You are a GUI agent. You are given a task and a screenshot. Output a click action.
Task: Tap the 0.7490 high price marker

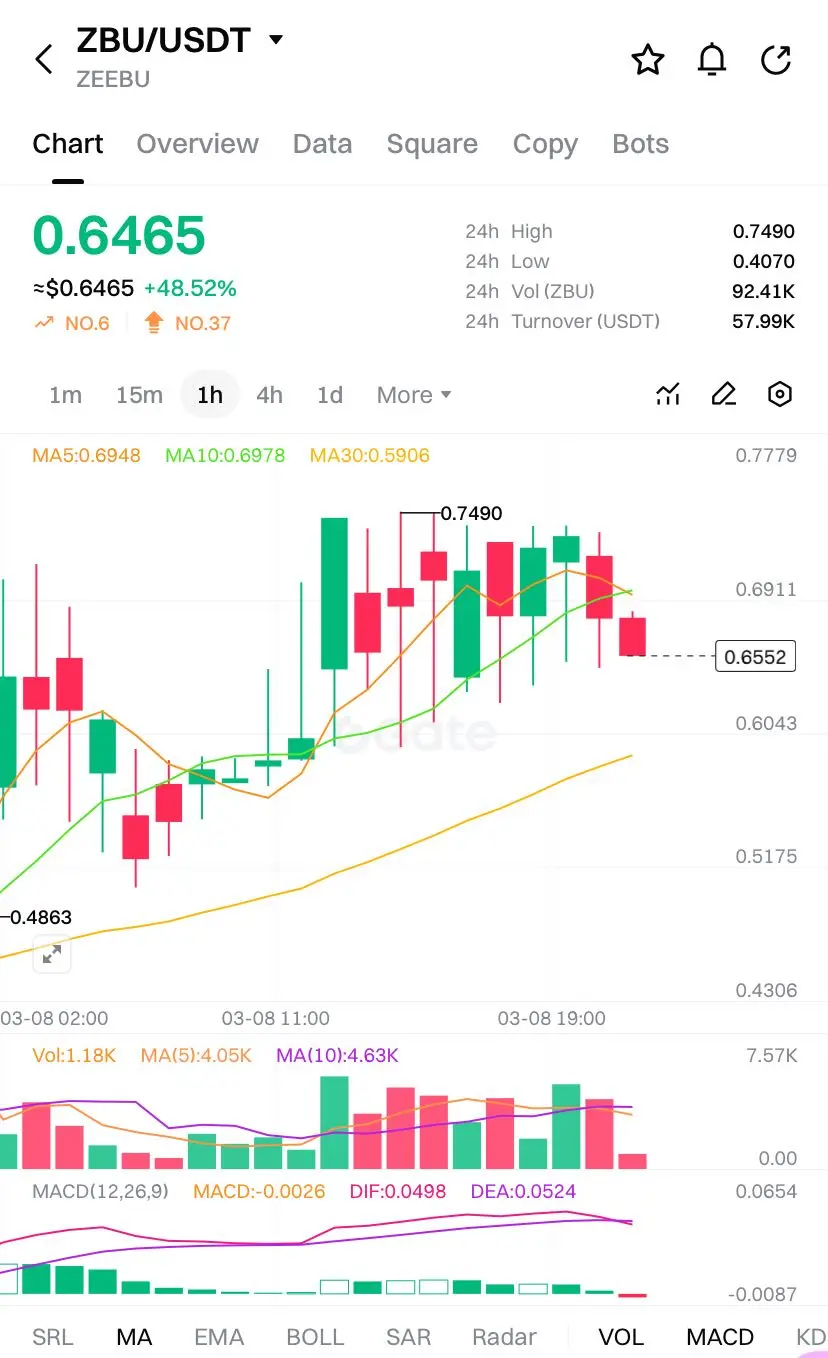(x=471, y=513)
